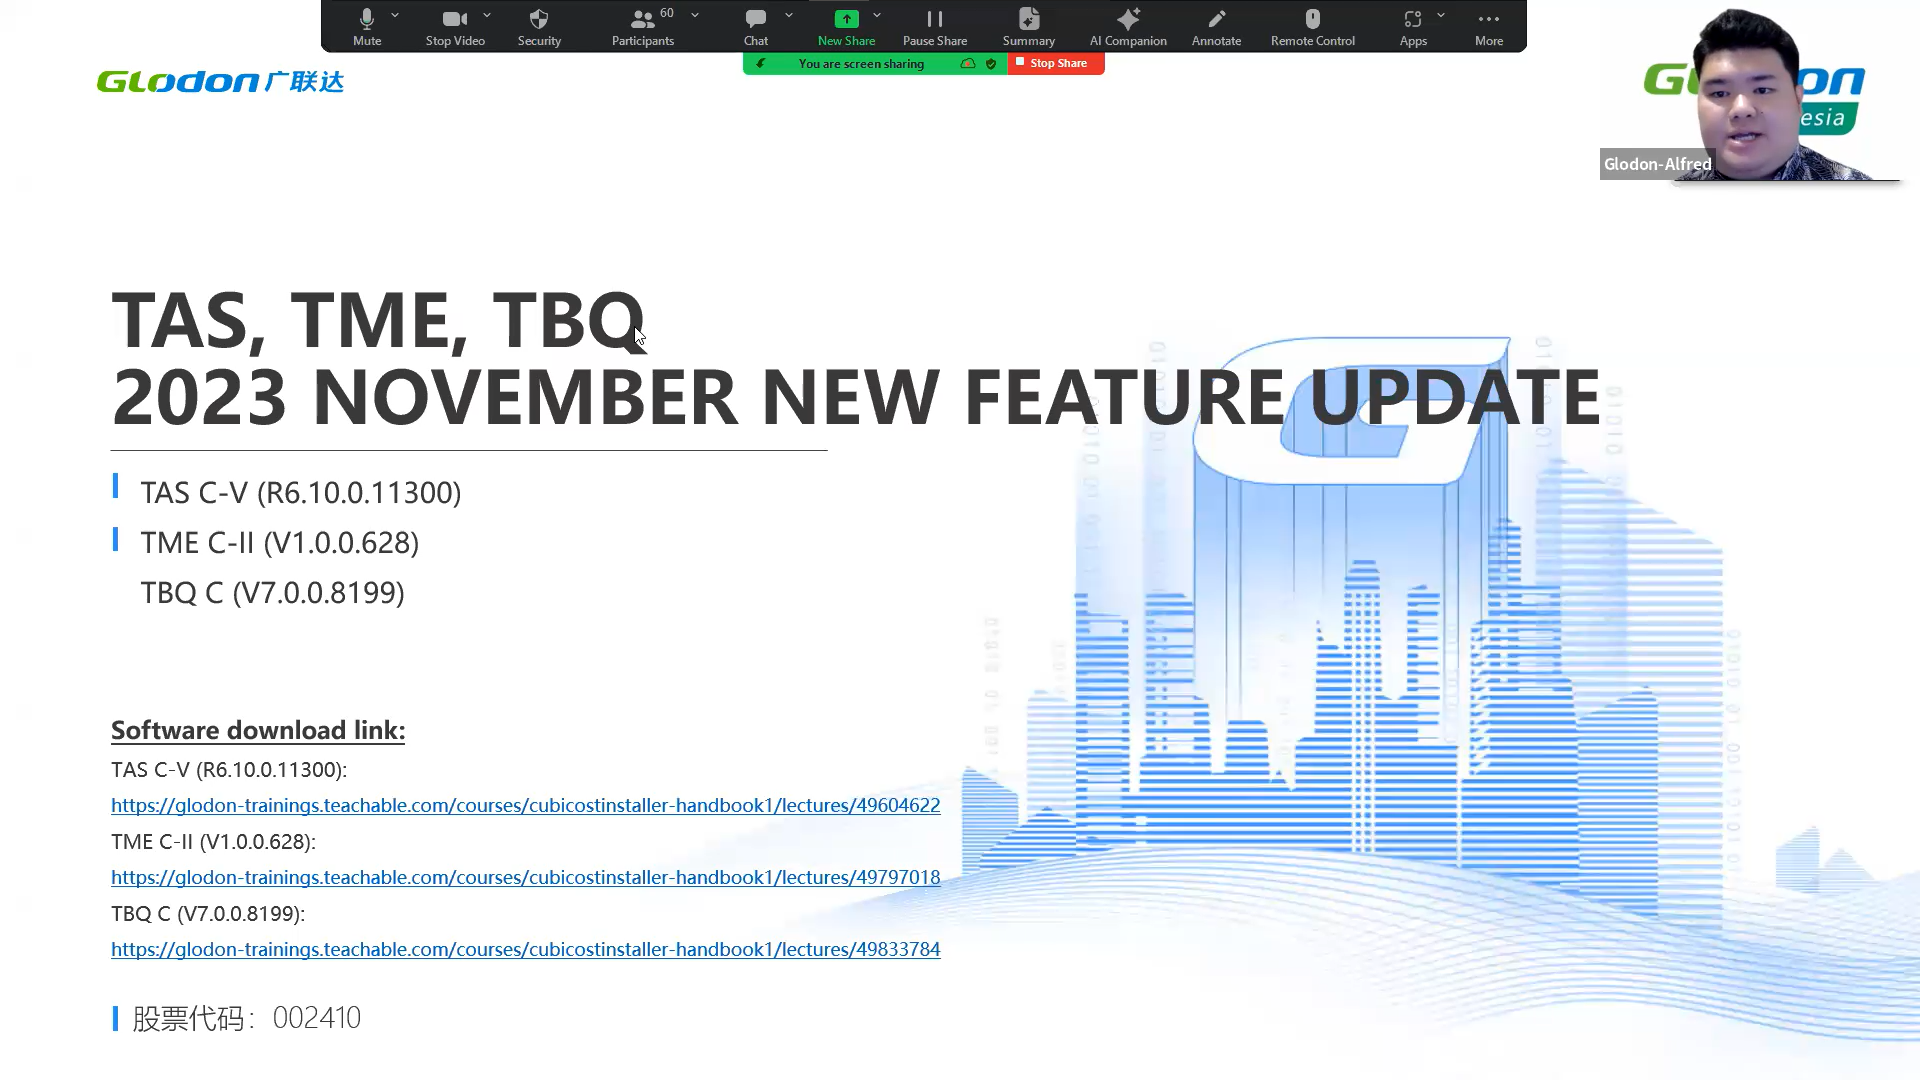
Task: Open meeting Summary
Action: (x=1029, y=27)
